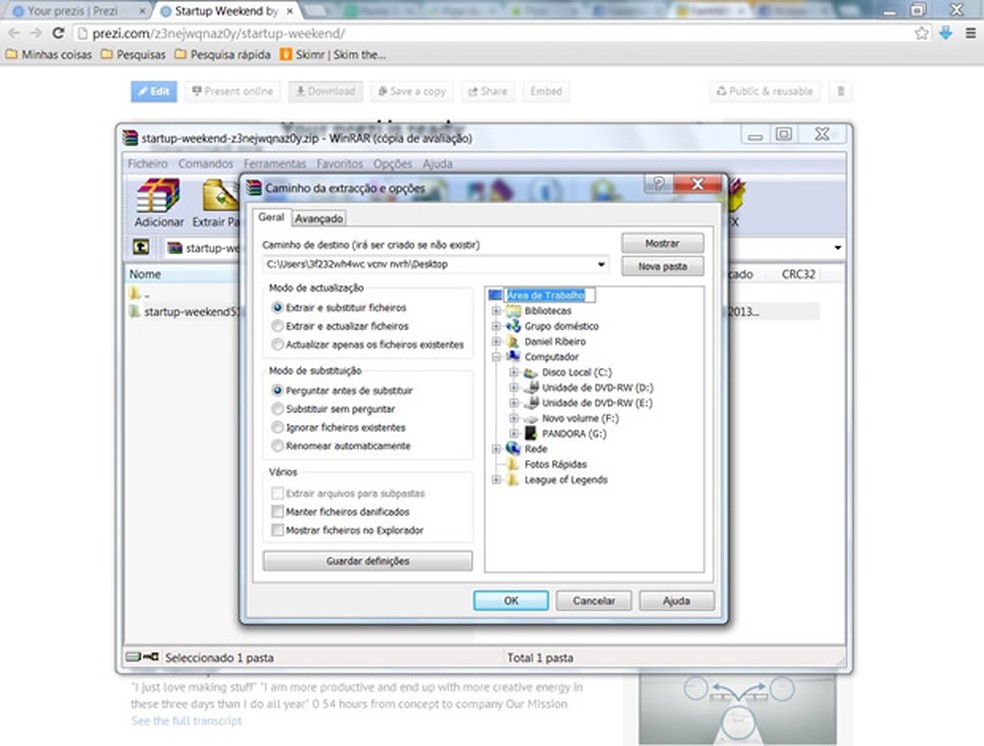
Task: Click the Ajuda button in dialog
Action: pos(676,600)
